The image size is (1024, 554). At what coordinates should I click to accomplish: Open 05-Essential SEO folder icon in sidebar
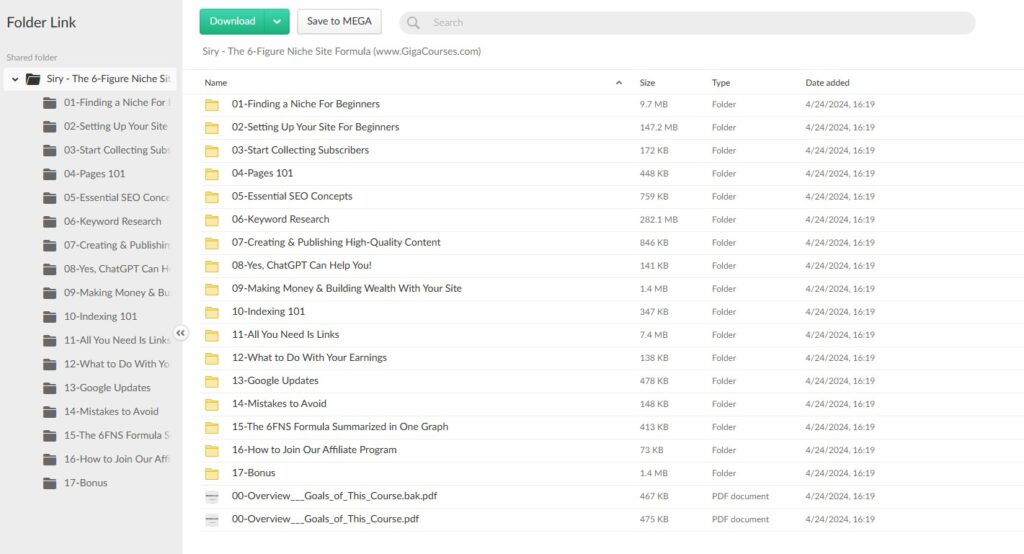click(50, 198)
